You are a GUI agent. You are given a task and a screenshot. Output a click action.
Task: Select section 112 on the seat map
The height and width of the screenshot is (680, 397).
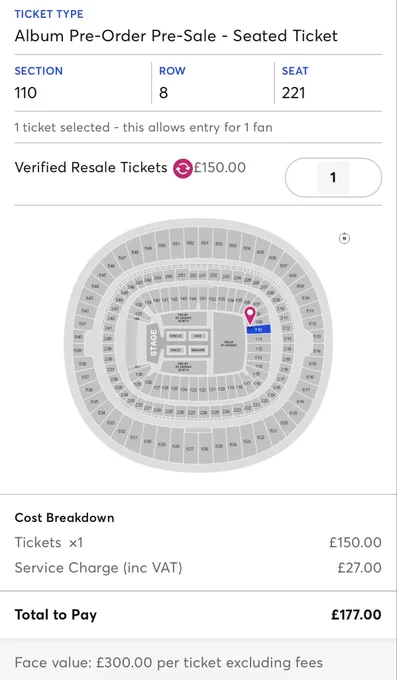[x=259, y=349]
